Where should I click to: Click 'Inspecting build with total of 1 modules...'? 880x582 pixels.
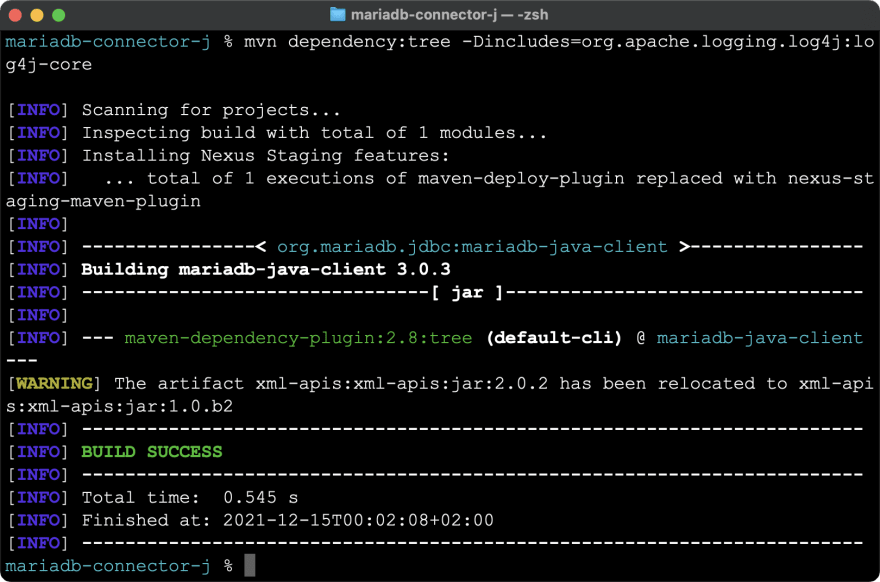[x=314, y=133]
